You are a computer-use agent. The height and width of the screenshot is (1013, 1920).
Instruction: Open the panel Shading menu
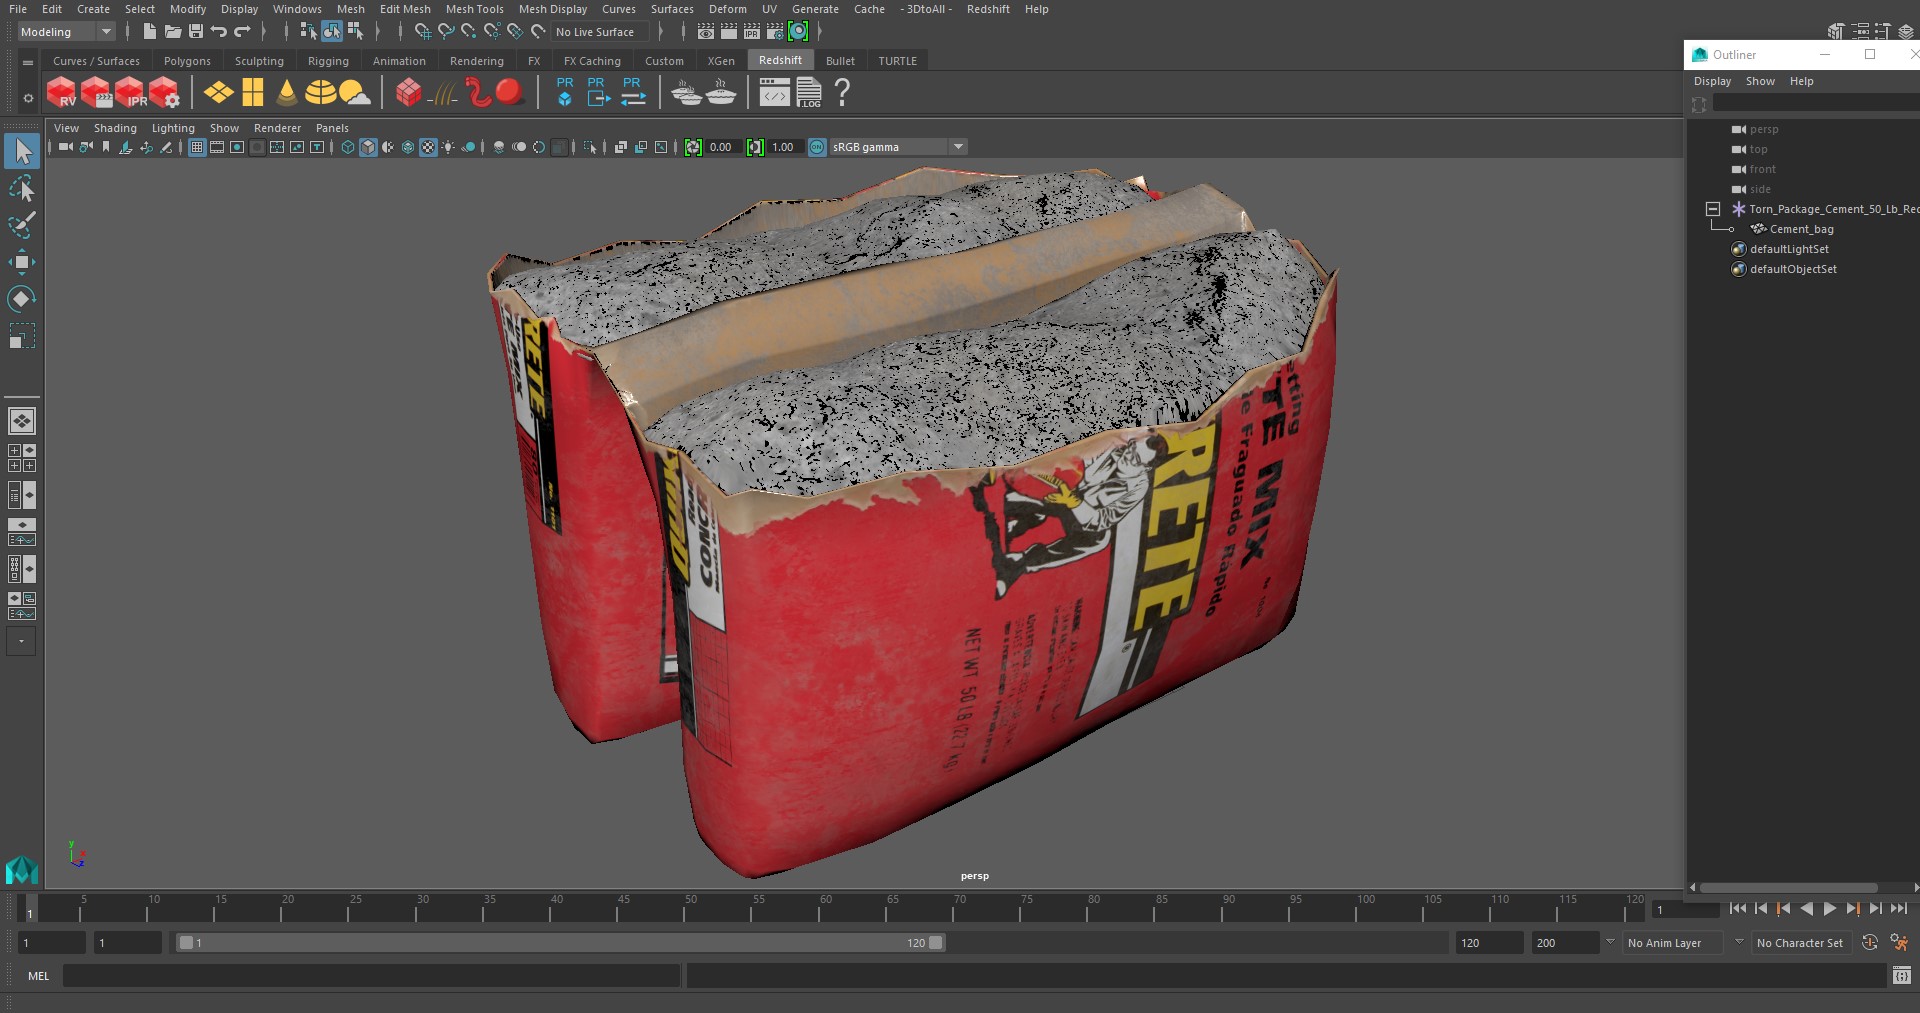[115, 128]
